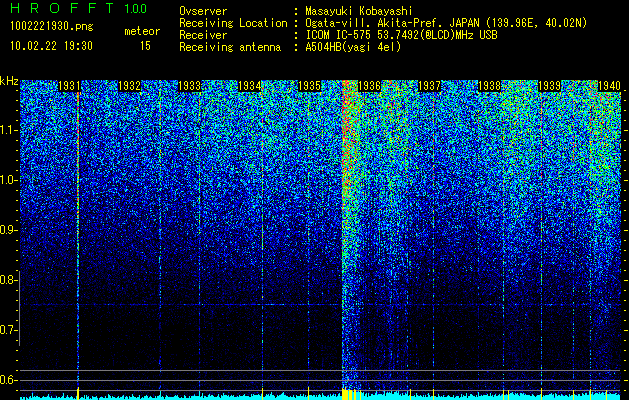
Task: Click the version number 1.0.0
Action: (x=135, y=8)
